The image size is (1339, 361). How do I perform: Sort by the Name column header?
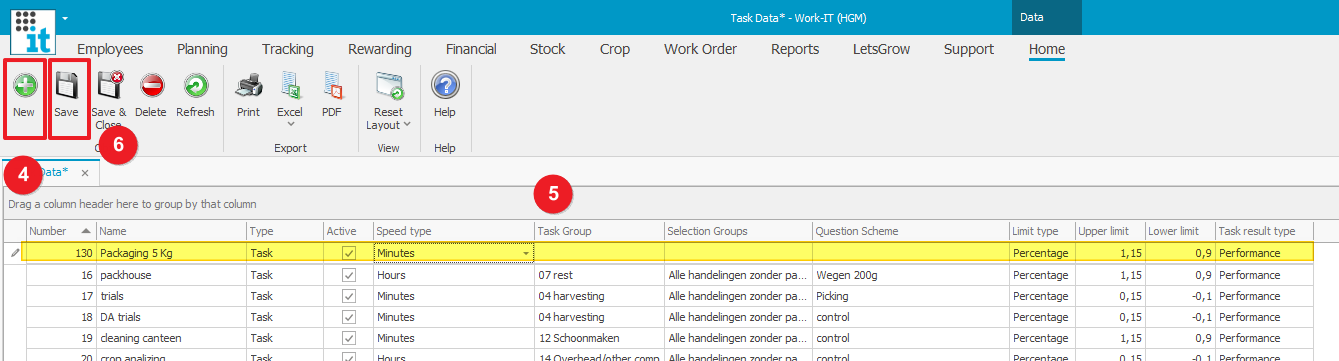tap(171, 231)
